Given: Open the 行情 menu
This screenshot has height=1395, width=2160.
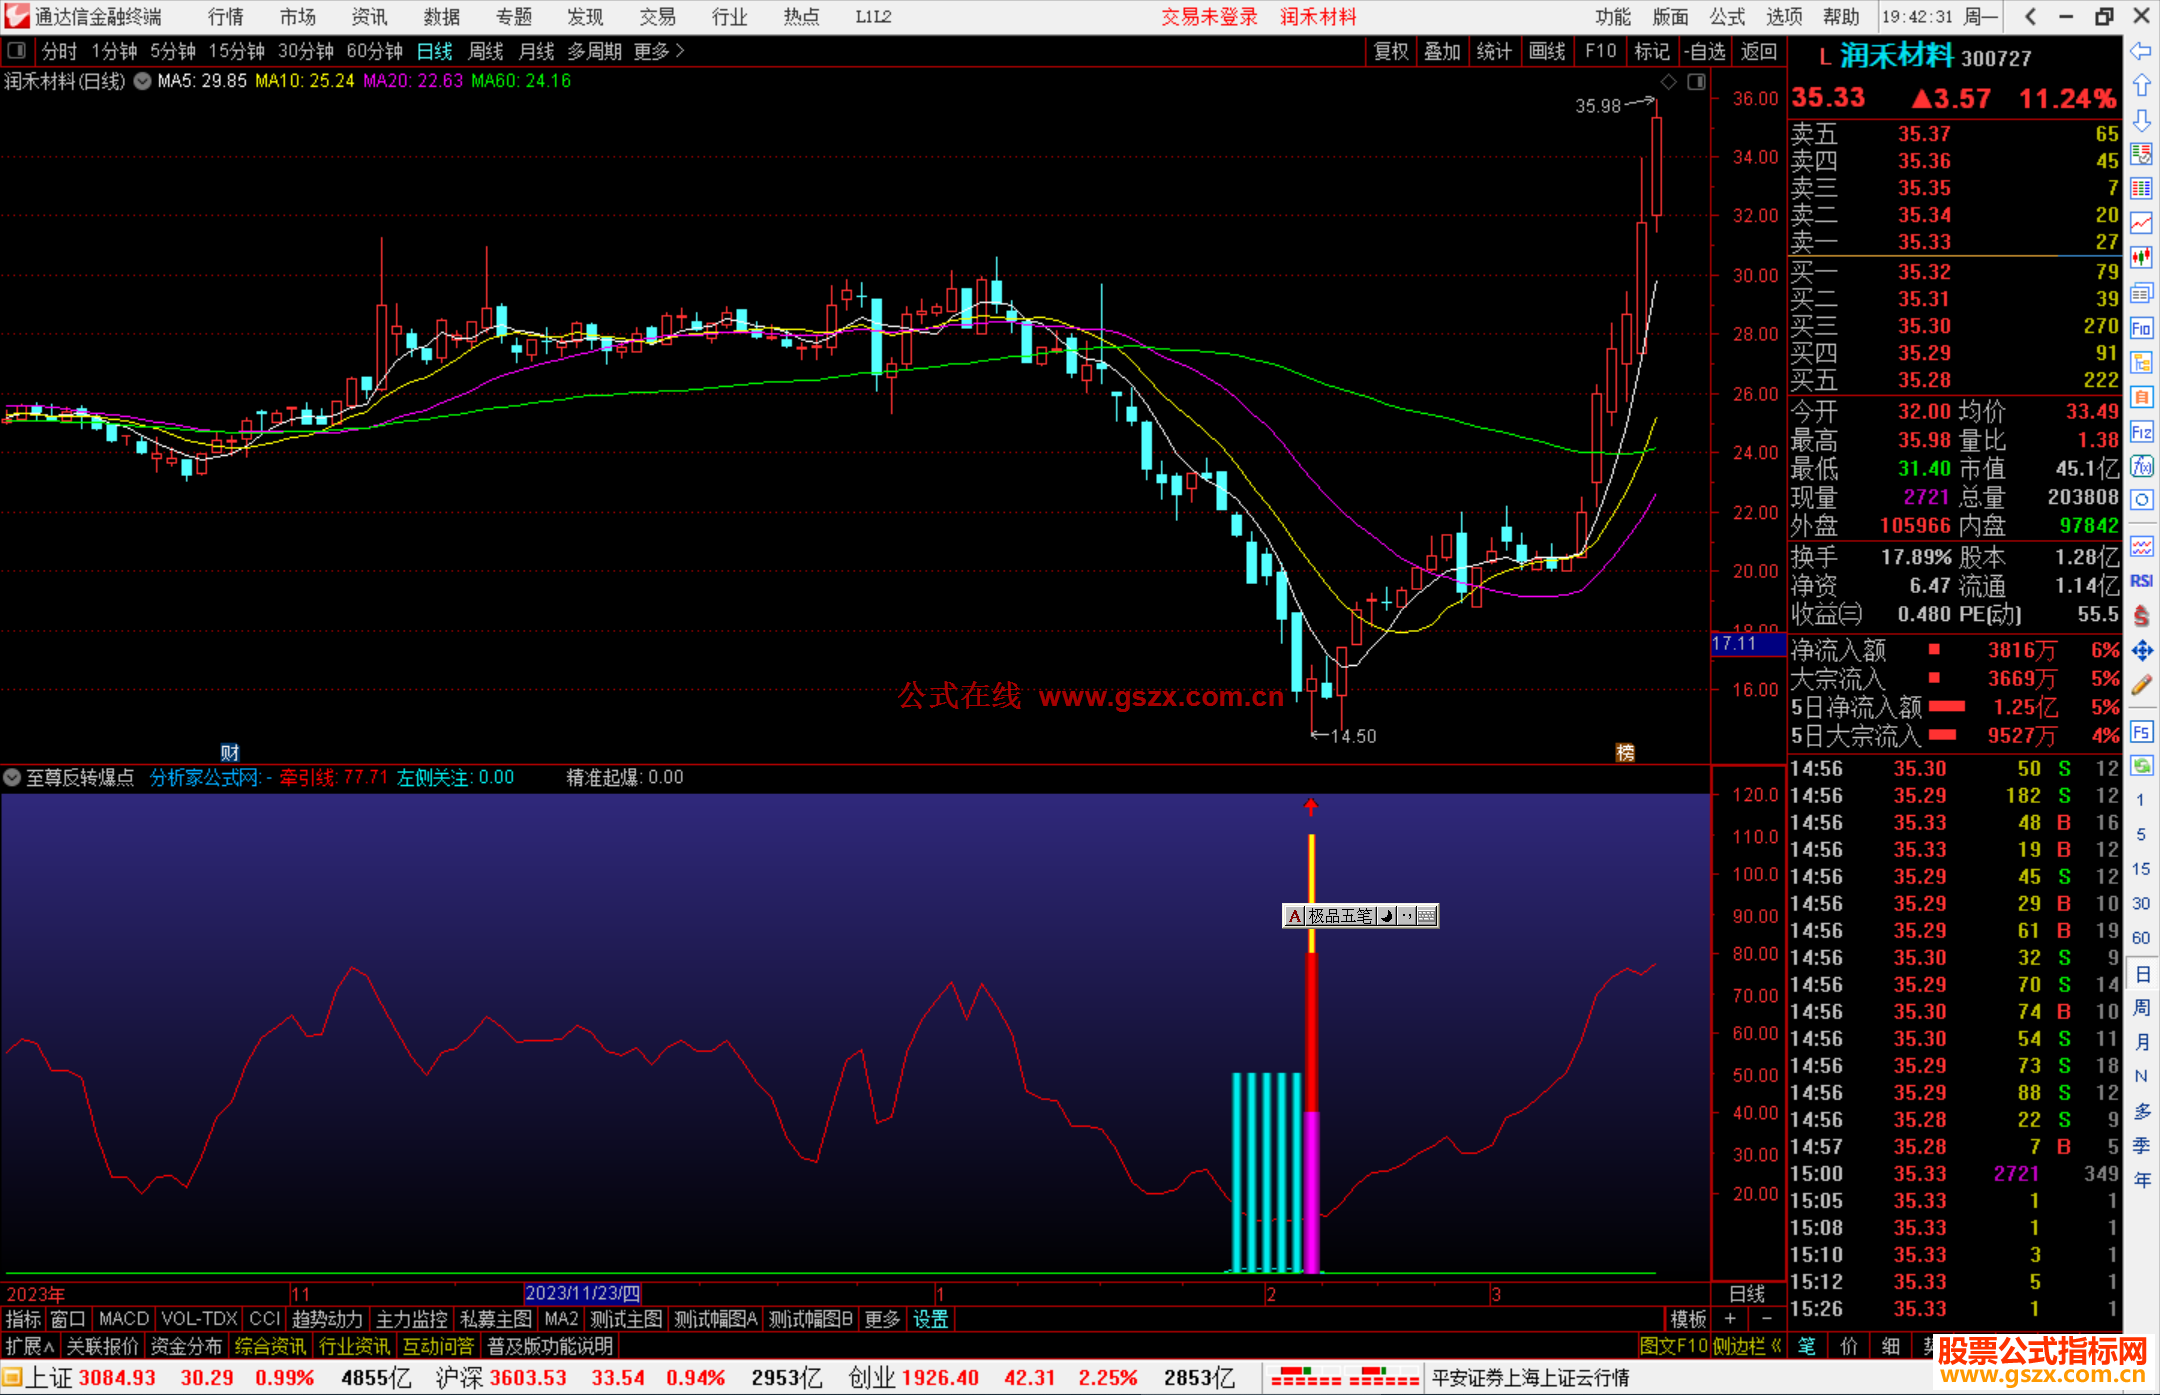Looking at the screenshot, I should click(x=225, y=16).
